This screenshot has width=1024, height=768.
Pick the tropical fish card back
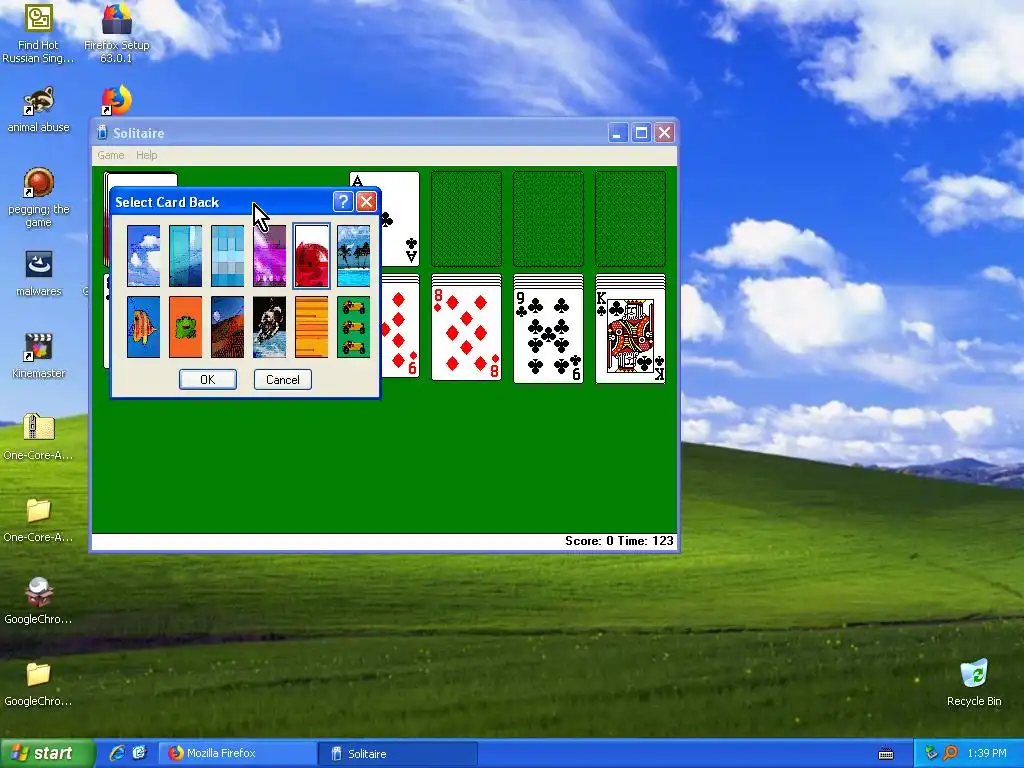[x=144, y=327]
